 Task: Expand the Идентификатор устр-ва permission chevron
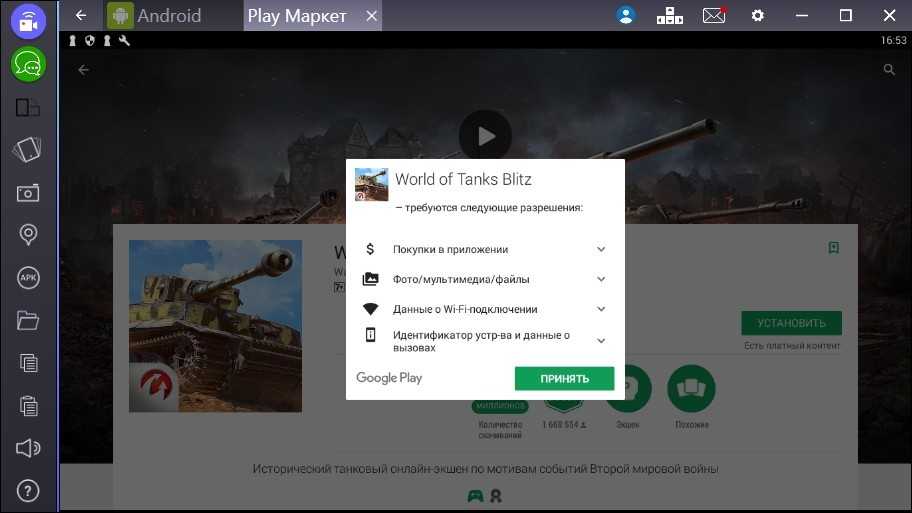[601, 341]
